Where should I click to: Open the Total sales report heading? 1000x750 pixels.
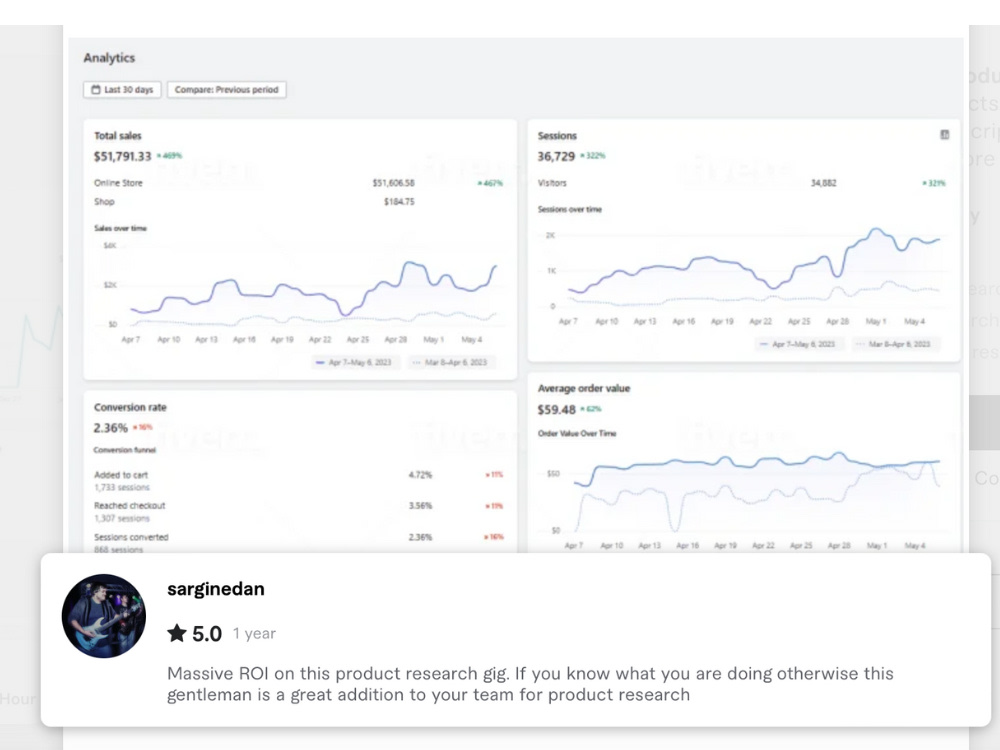(x=117, y=136)
